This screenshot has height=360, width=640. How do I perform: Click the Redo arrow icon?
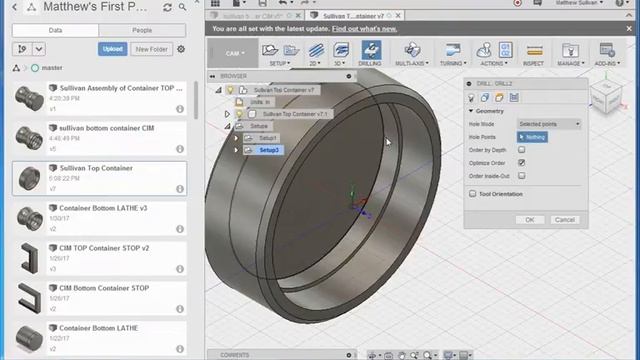304,3
